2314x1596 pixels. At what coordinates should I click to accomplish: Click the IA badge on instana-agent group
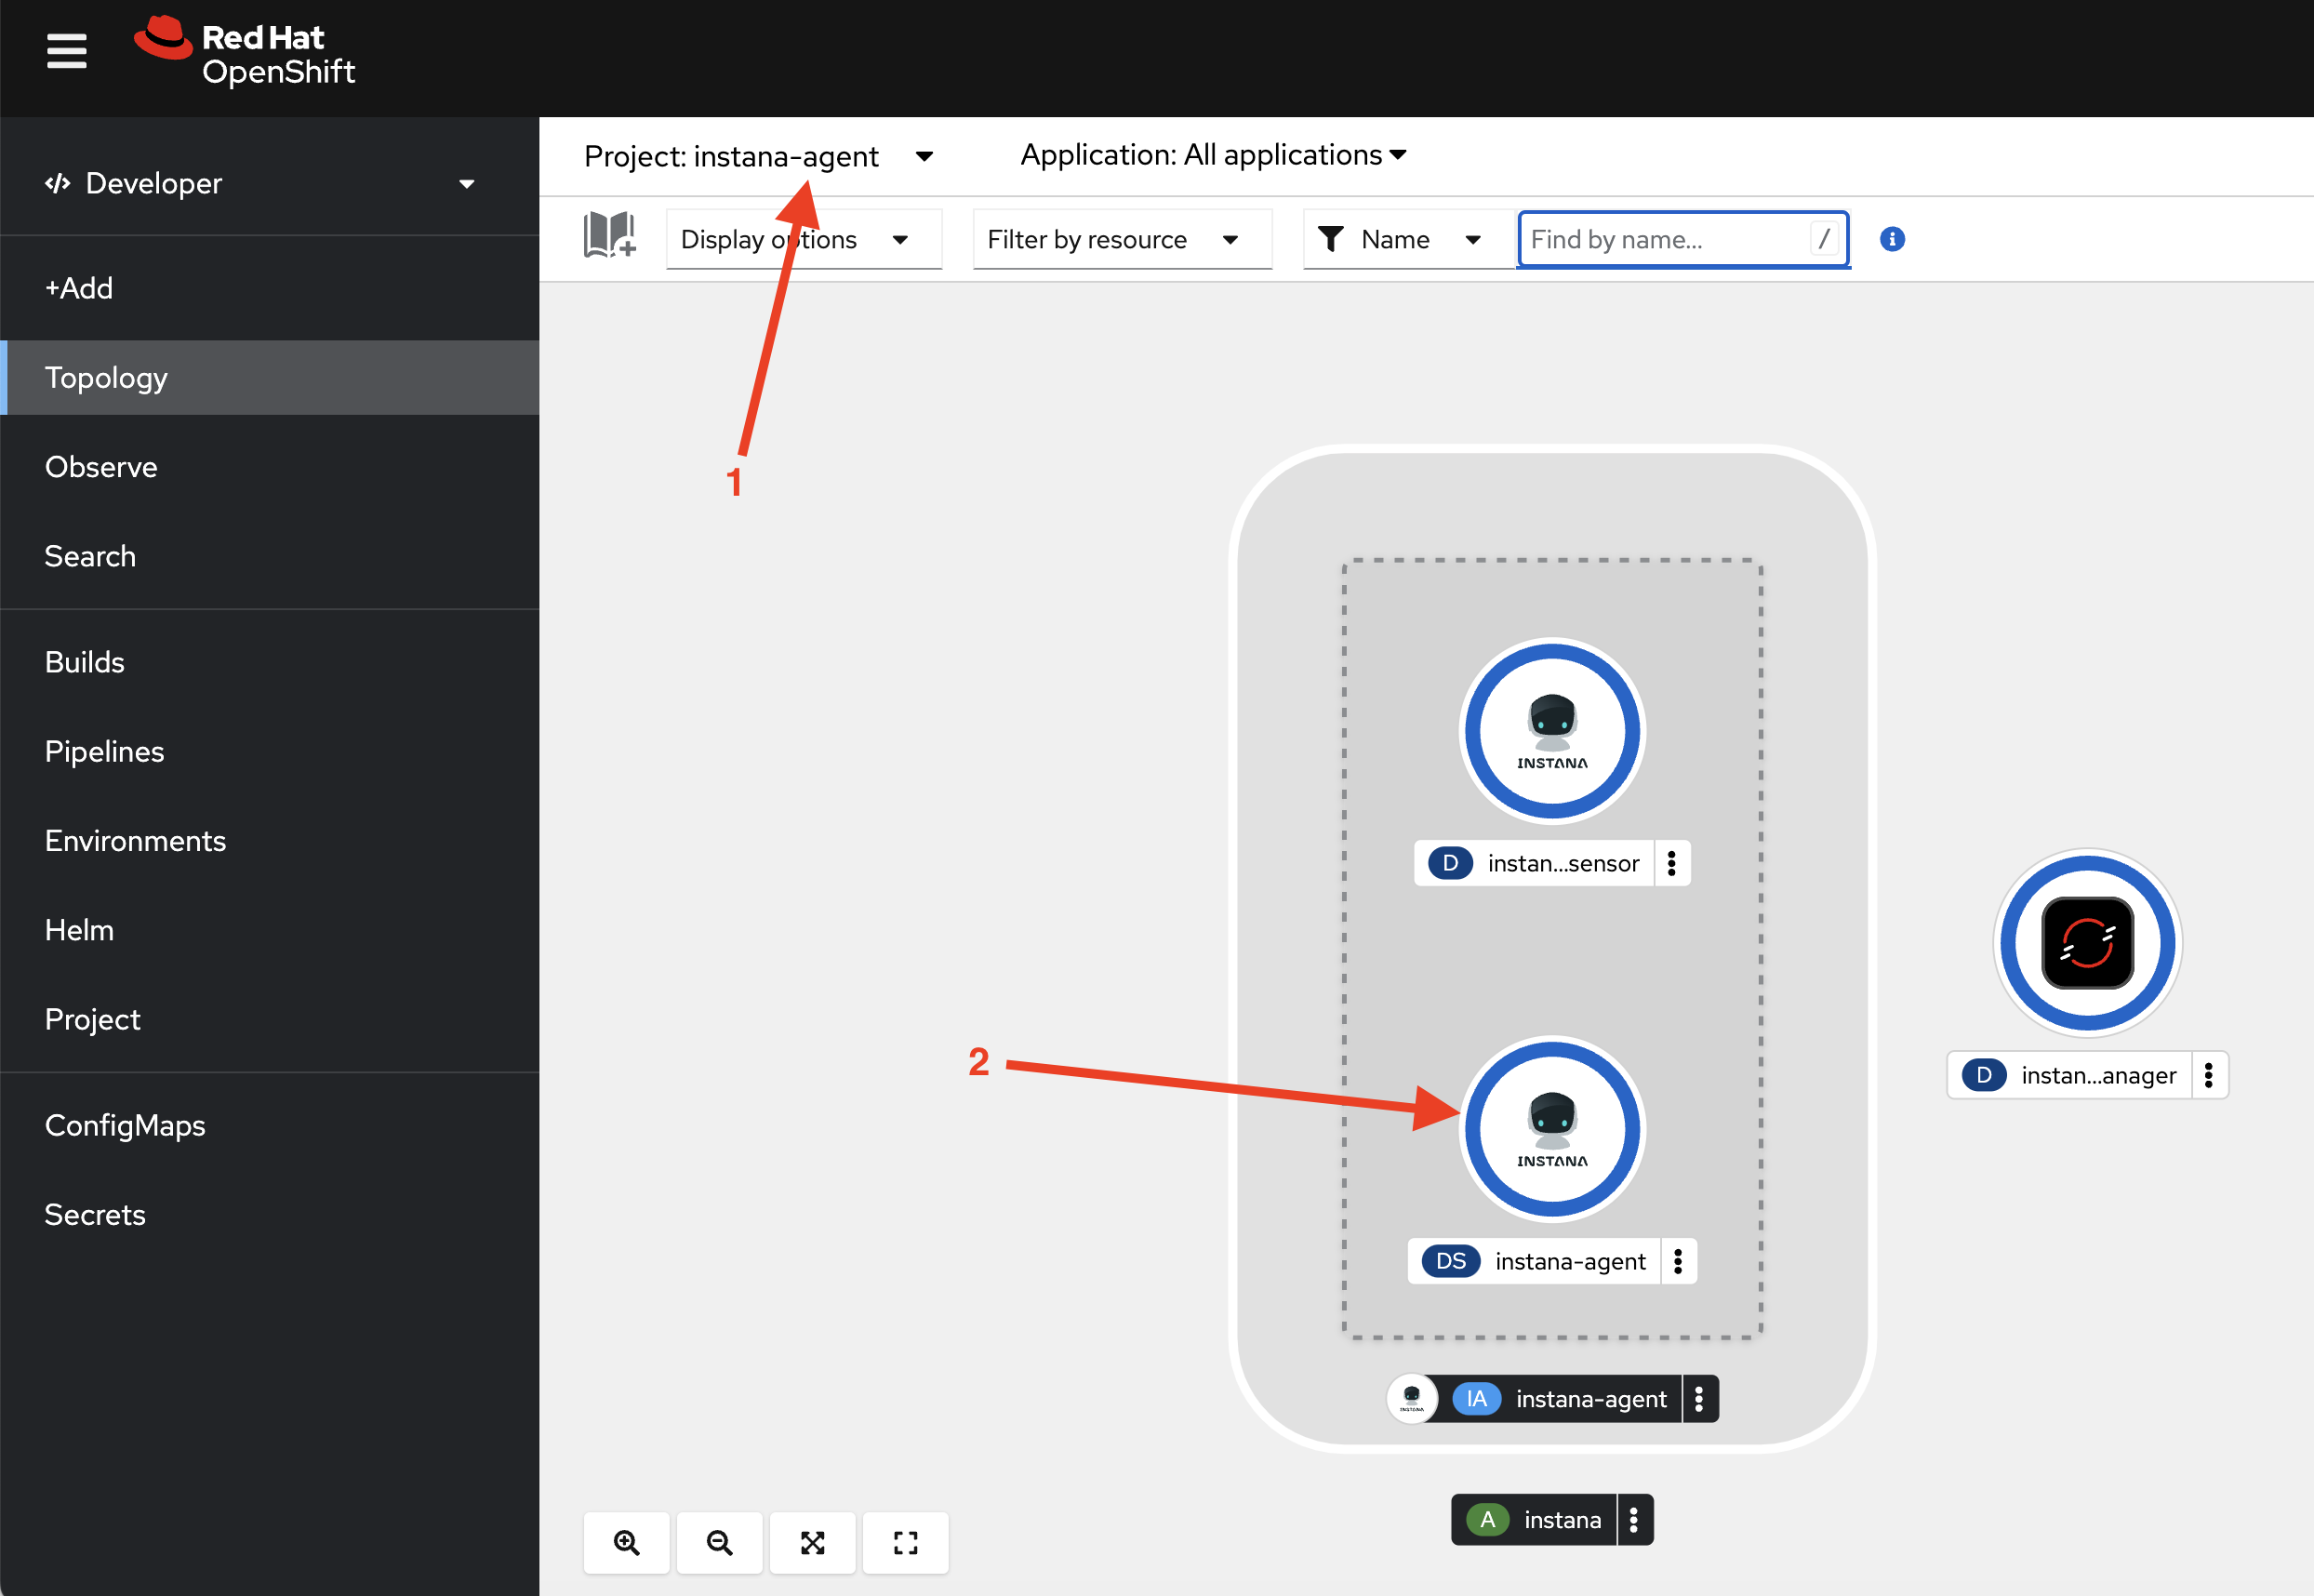point(1476,1399)
